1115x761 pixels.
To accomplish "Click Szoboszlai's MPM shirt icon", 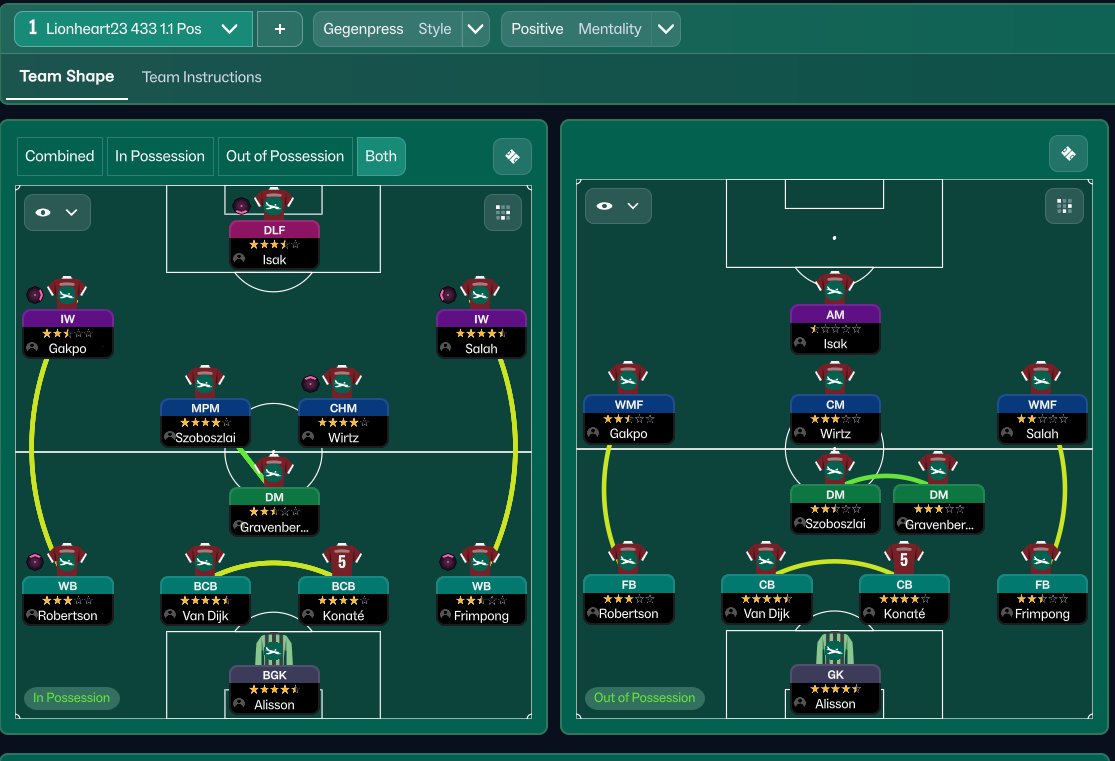I will tap(205, 382).
